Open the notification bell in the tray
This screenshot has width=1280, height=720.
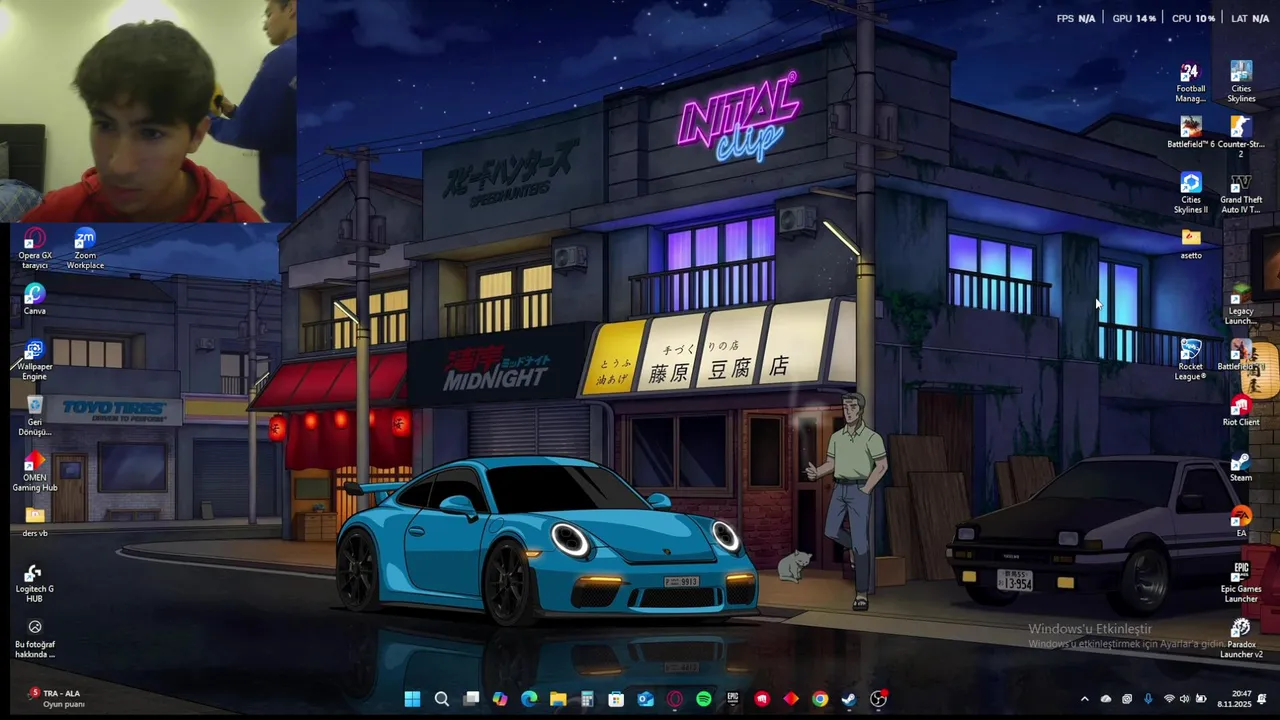click(1262, 699)
